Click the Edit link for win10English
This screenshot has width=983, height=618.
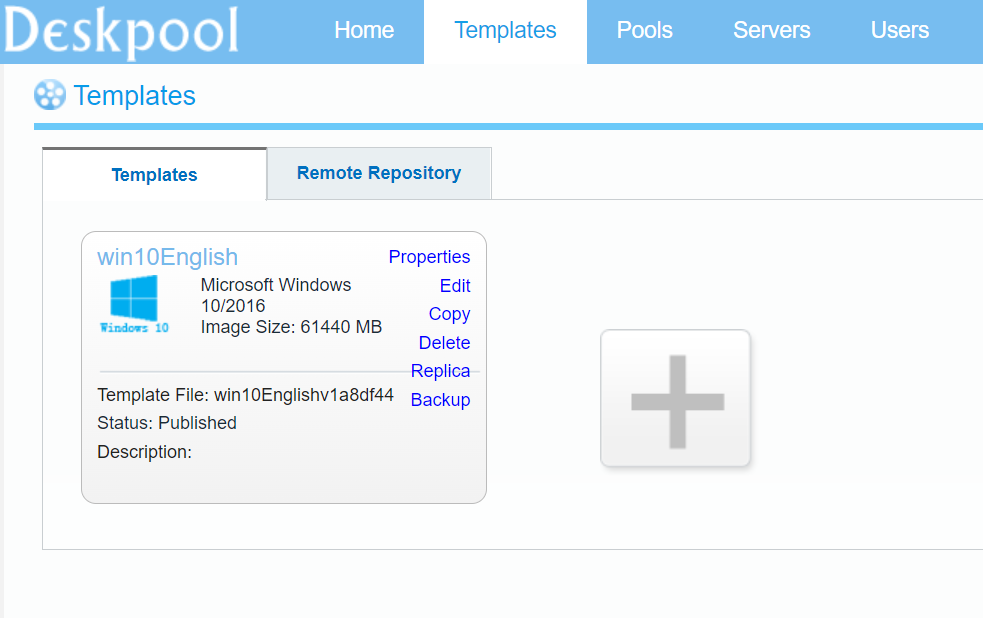455,286
